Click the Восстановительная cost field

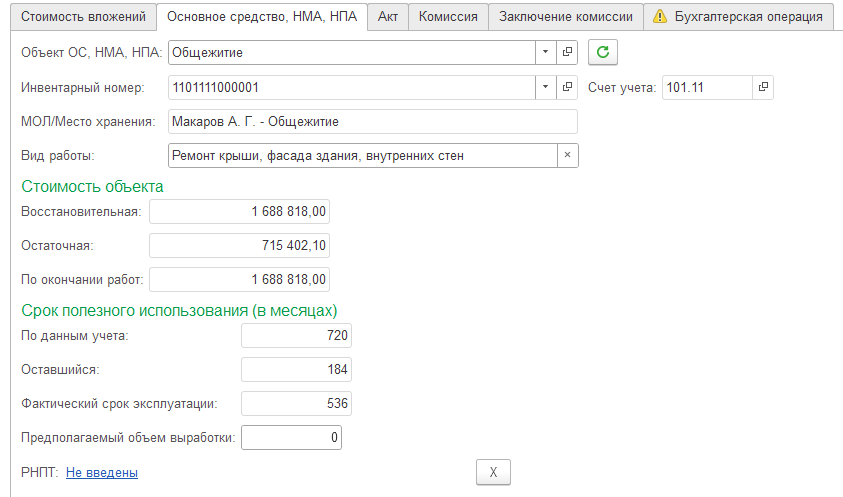(x=239, y=211)
